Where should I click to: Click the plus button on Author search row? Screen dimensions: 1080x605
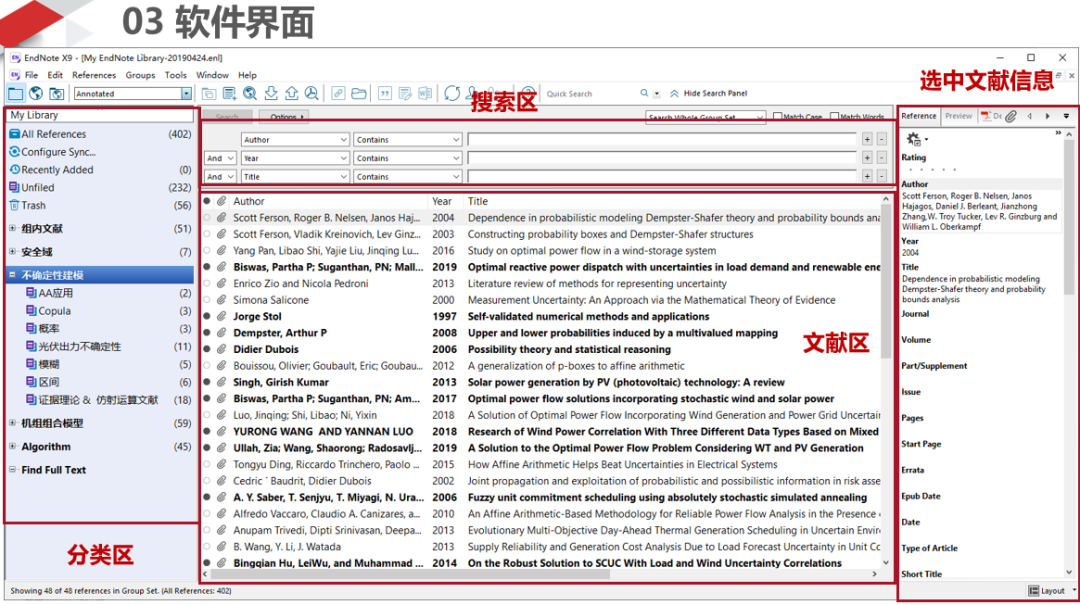click(867, 140)
